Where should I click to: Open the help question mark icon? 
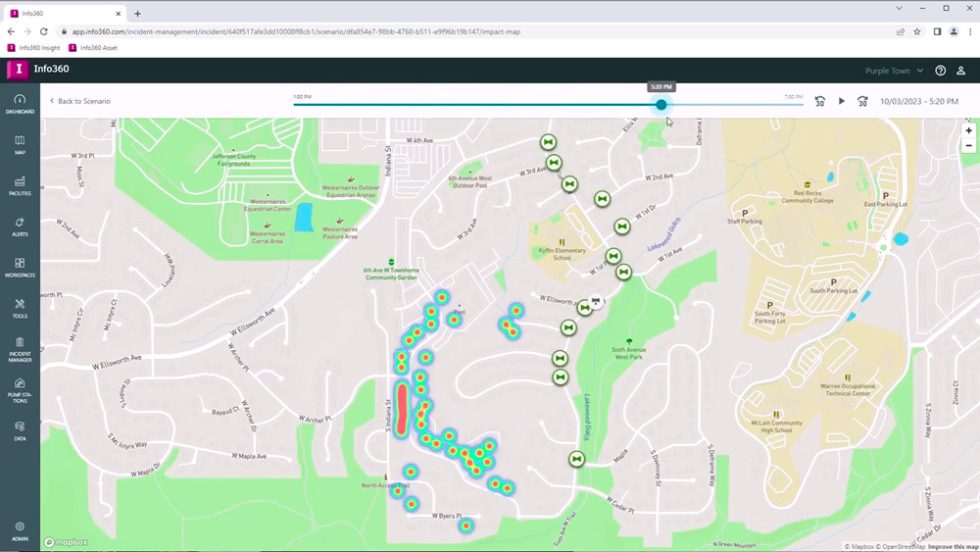coord(940,71)
